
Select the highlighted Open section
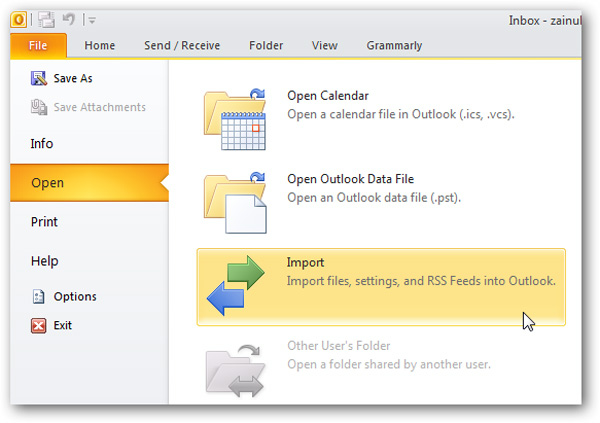pos(90,183)
